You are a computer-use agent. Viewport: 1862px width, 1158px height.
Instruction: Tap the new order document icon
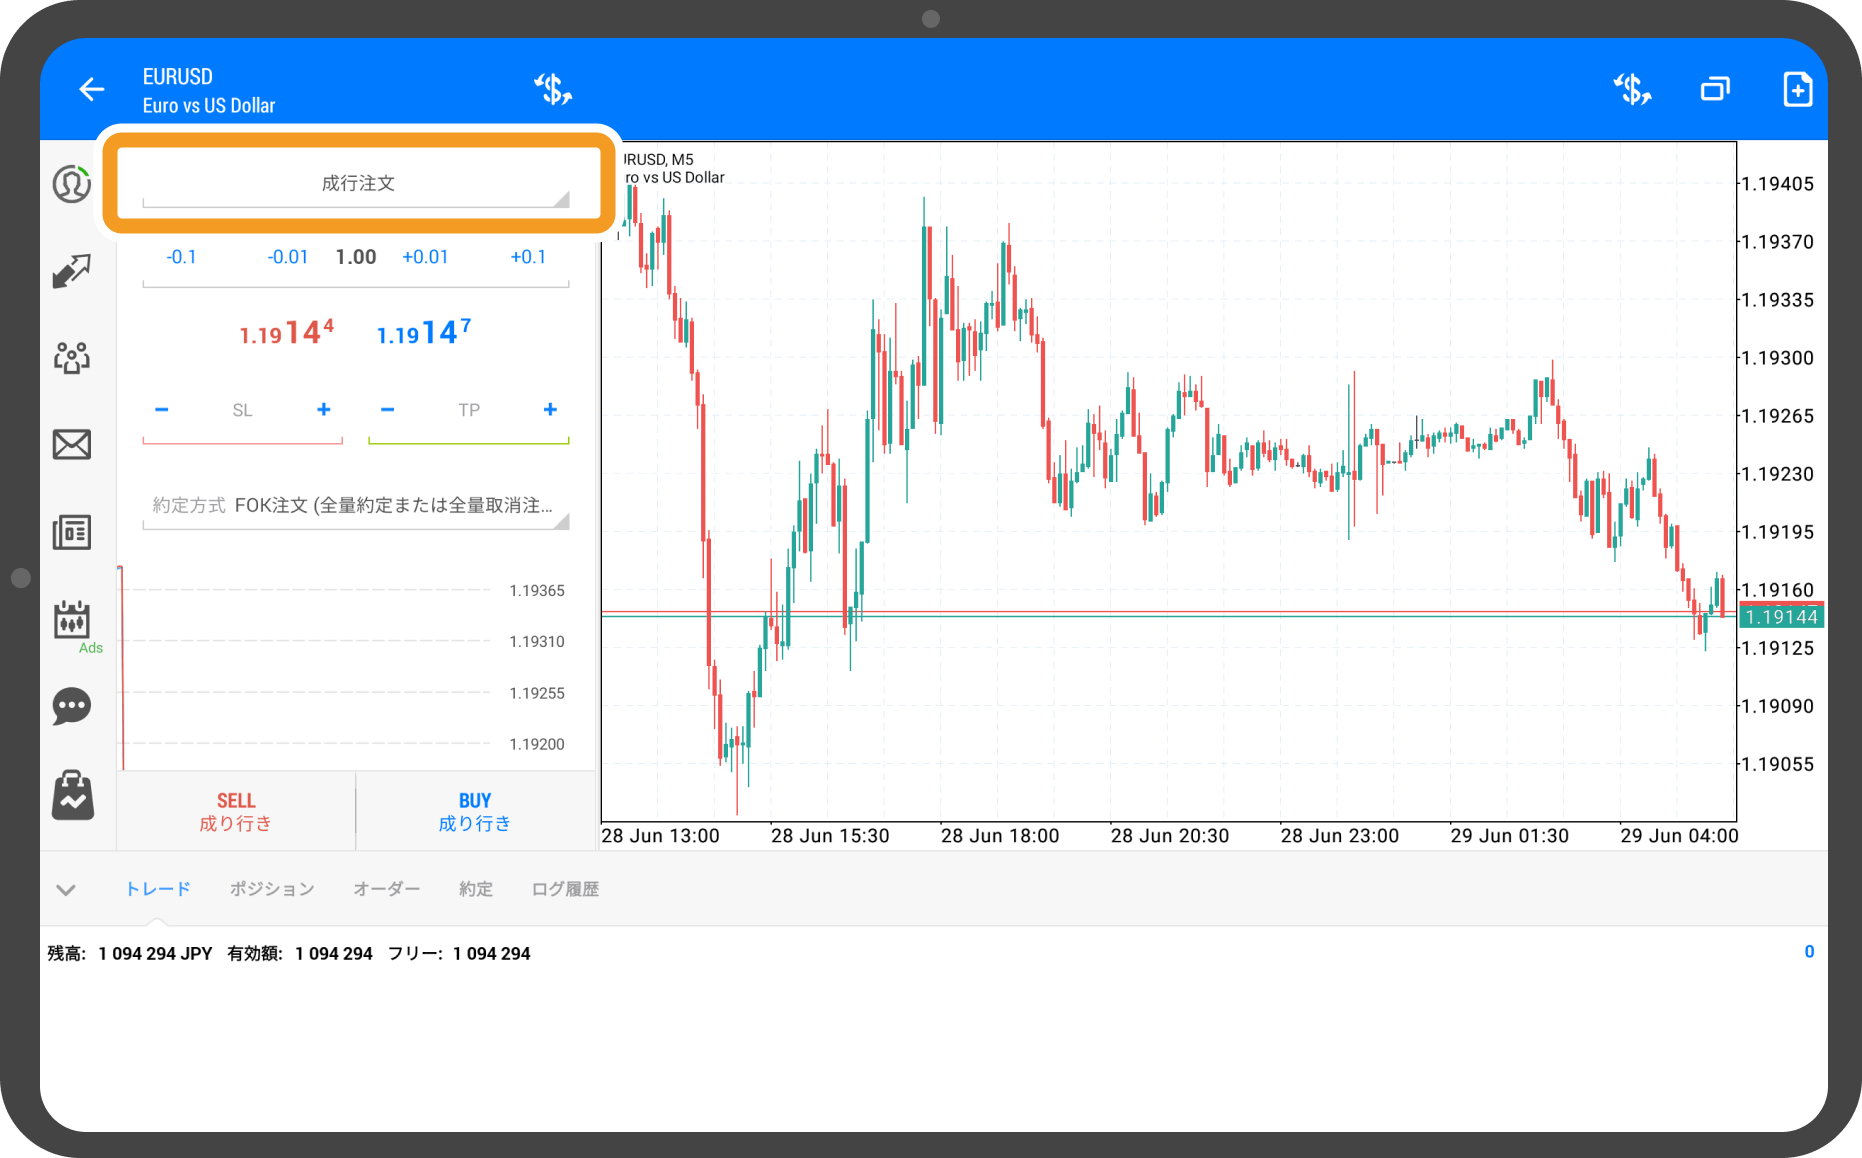(x=1798, y=90)
